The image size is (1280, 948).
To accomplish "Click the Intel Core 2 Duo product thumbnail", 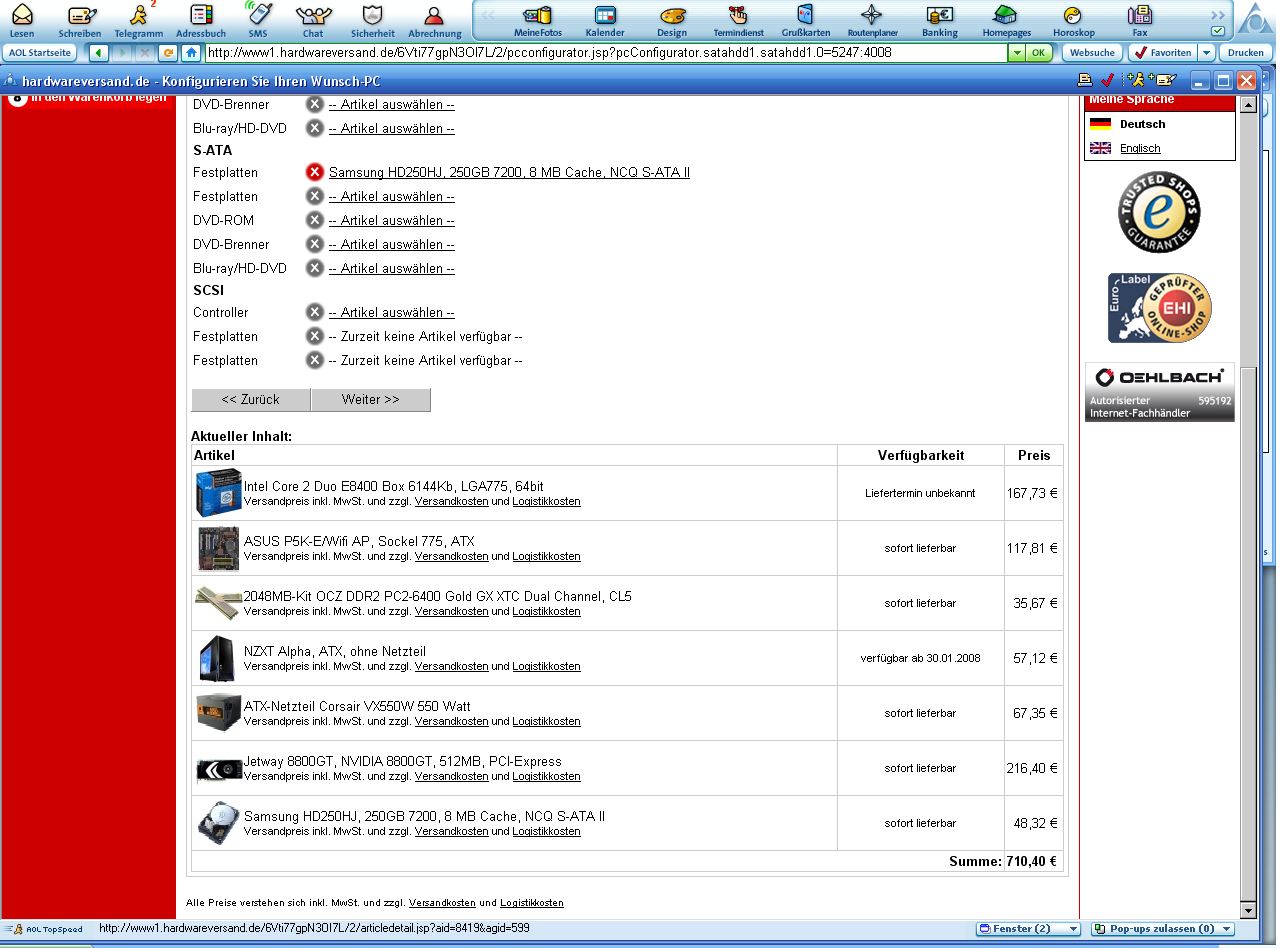I will 219,492.
